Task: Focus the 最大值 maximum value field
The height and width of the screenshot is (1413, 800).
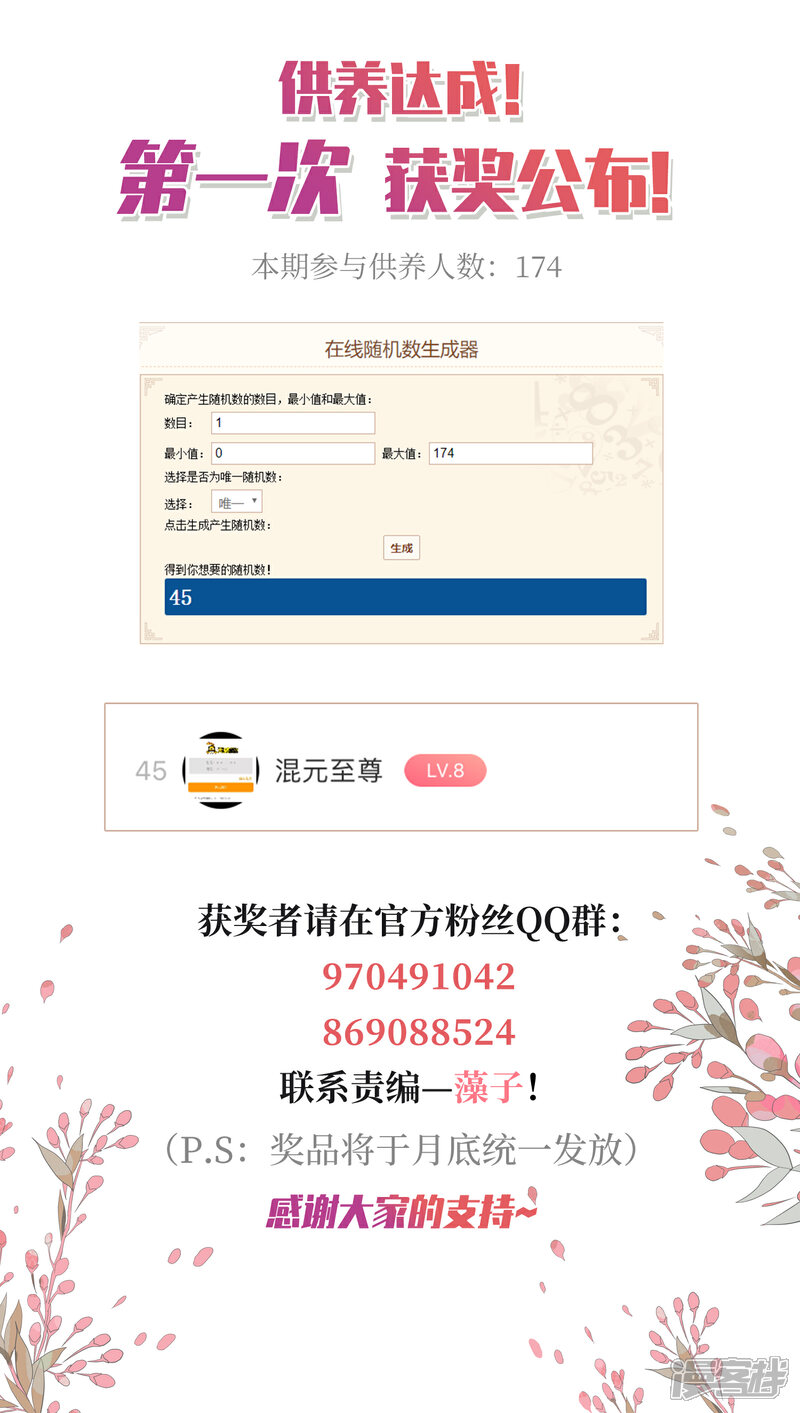Action: (510, 453)
